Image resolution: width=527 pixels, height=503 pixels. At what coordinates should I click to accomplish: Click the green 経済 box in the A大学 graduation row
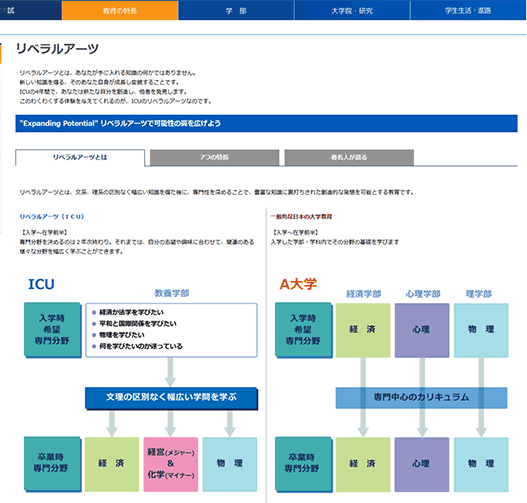(x=363, y=464)
